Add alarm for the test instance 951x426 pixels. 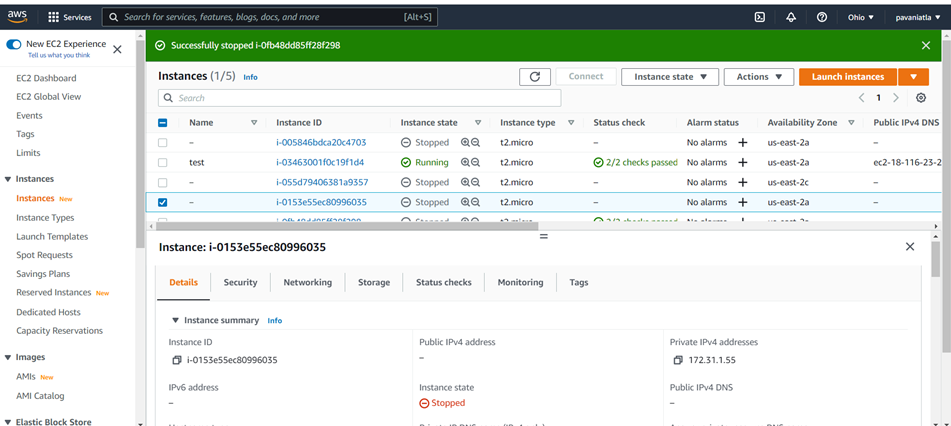(x=742, y=163)
